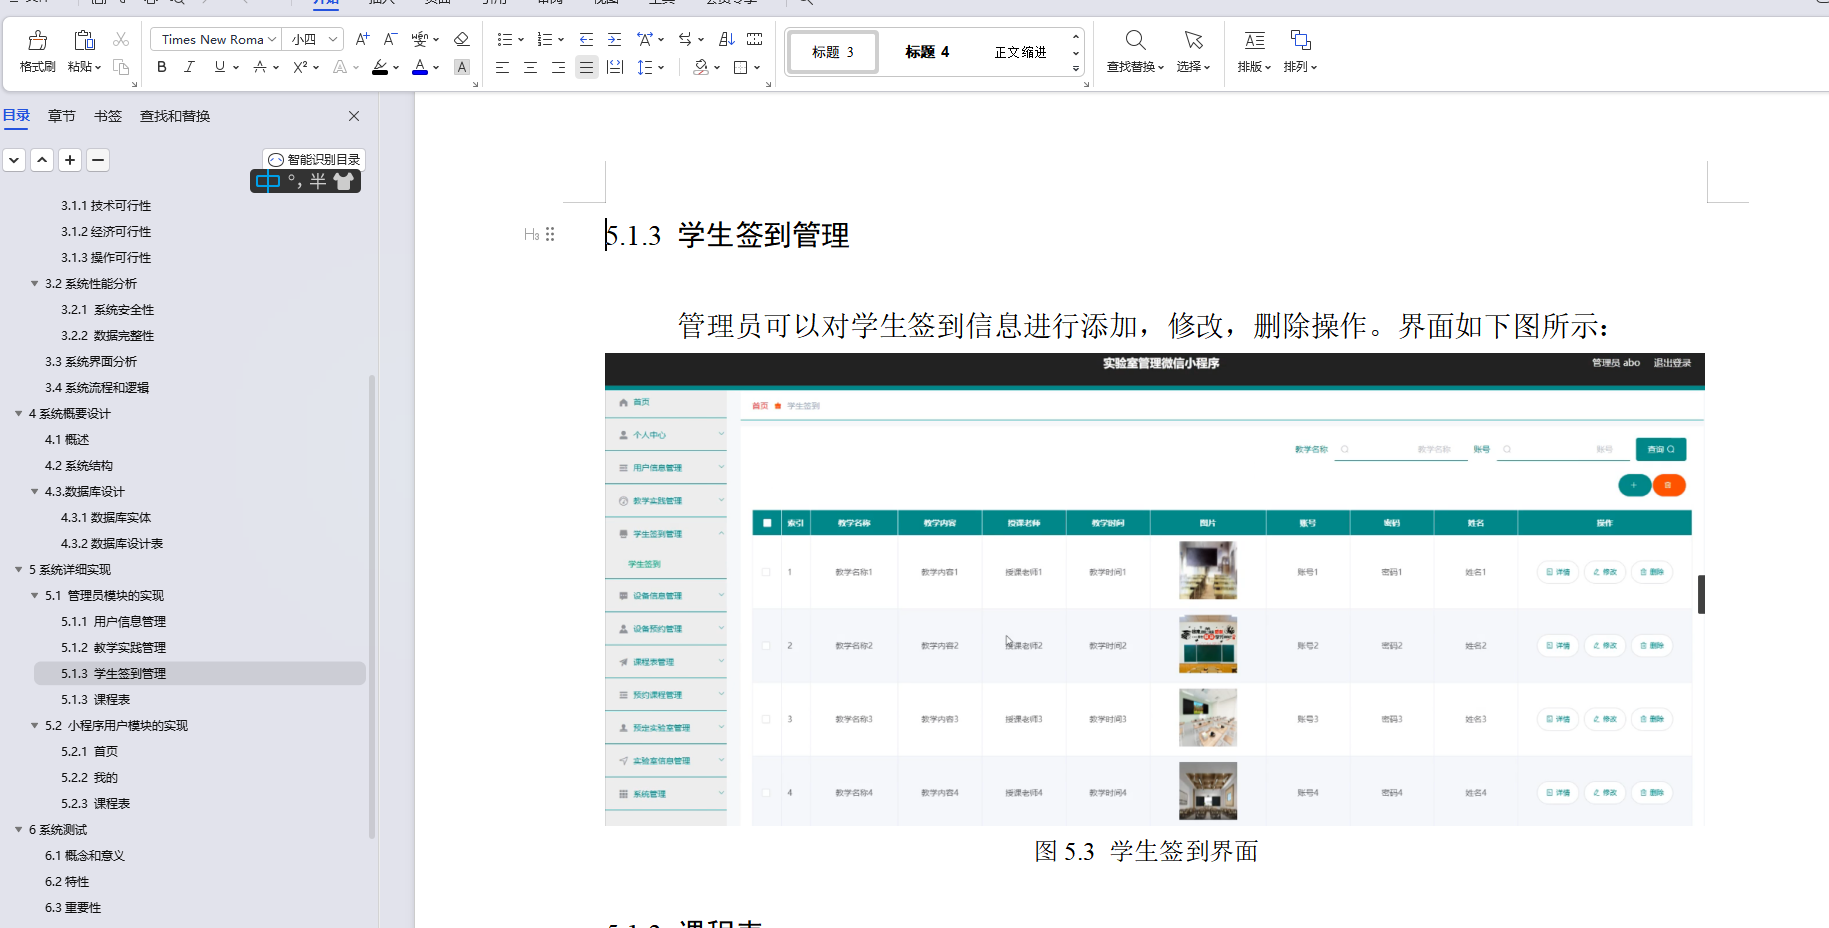Apply superscript formatting with X² icon

click(298, 67)
